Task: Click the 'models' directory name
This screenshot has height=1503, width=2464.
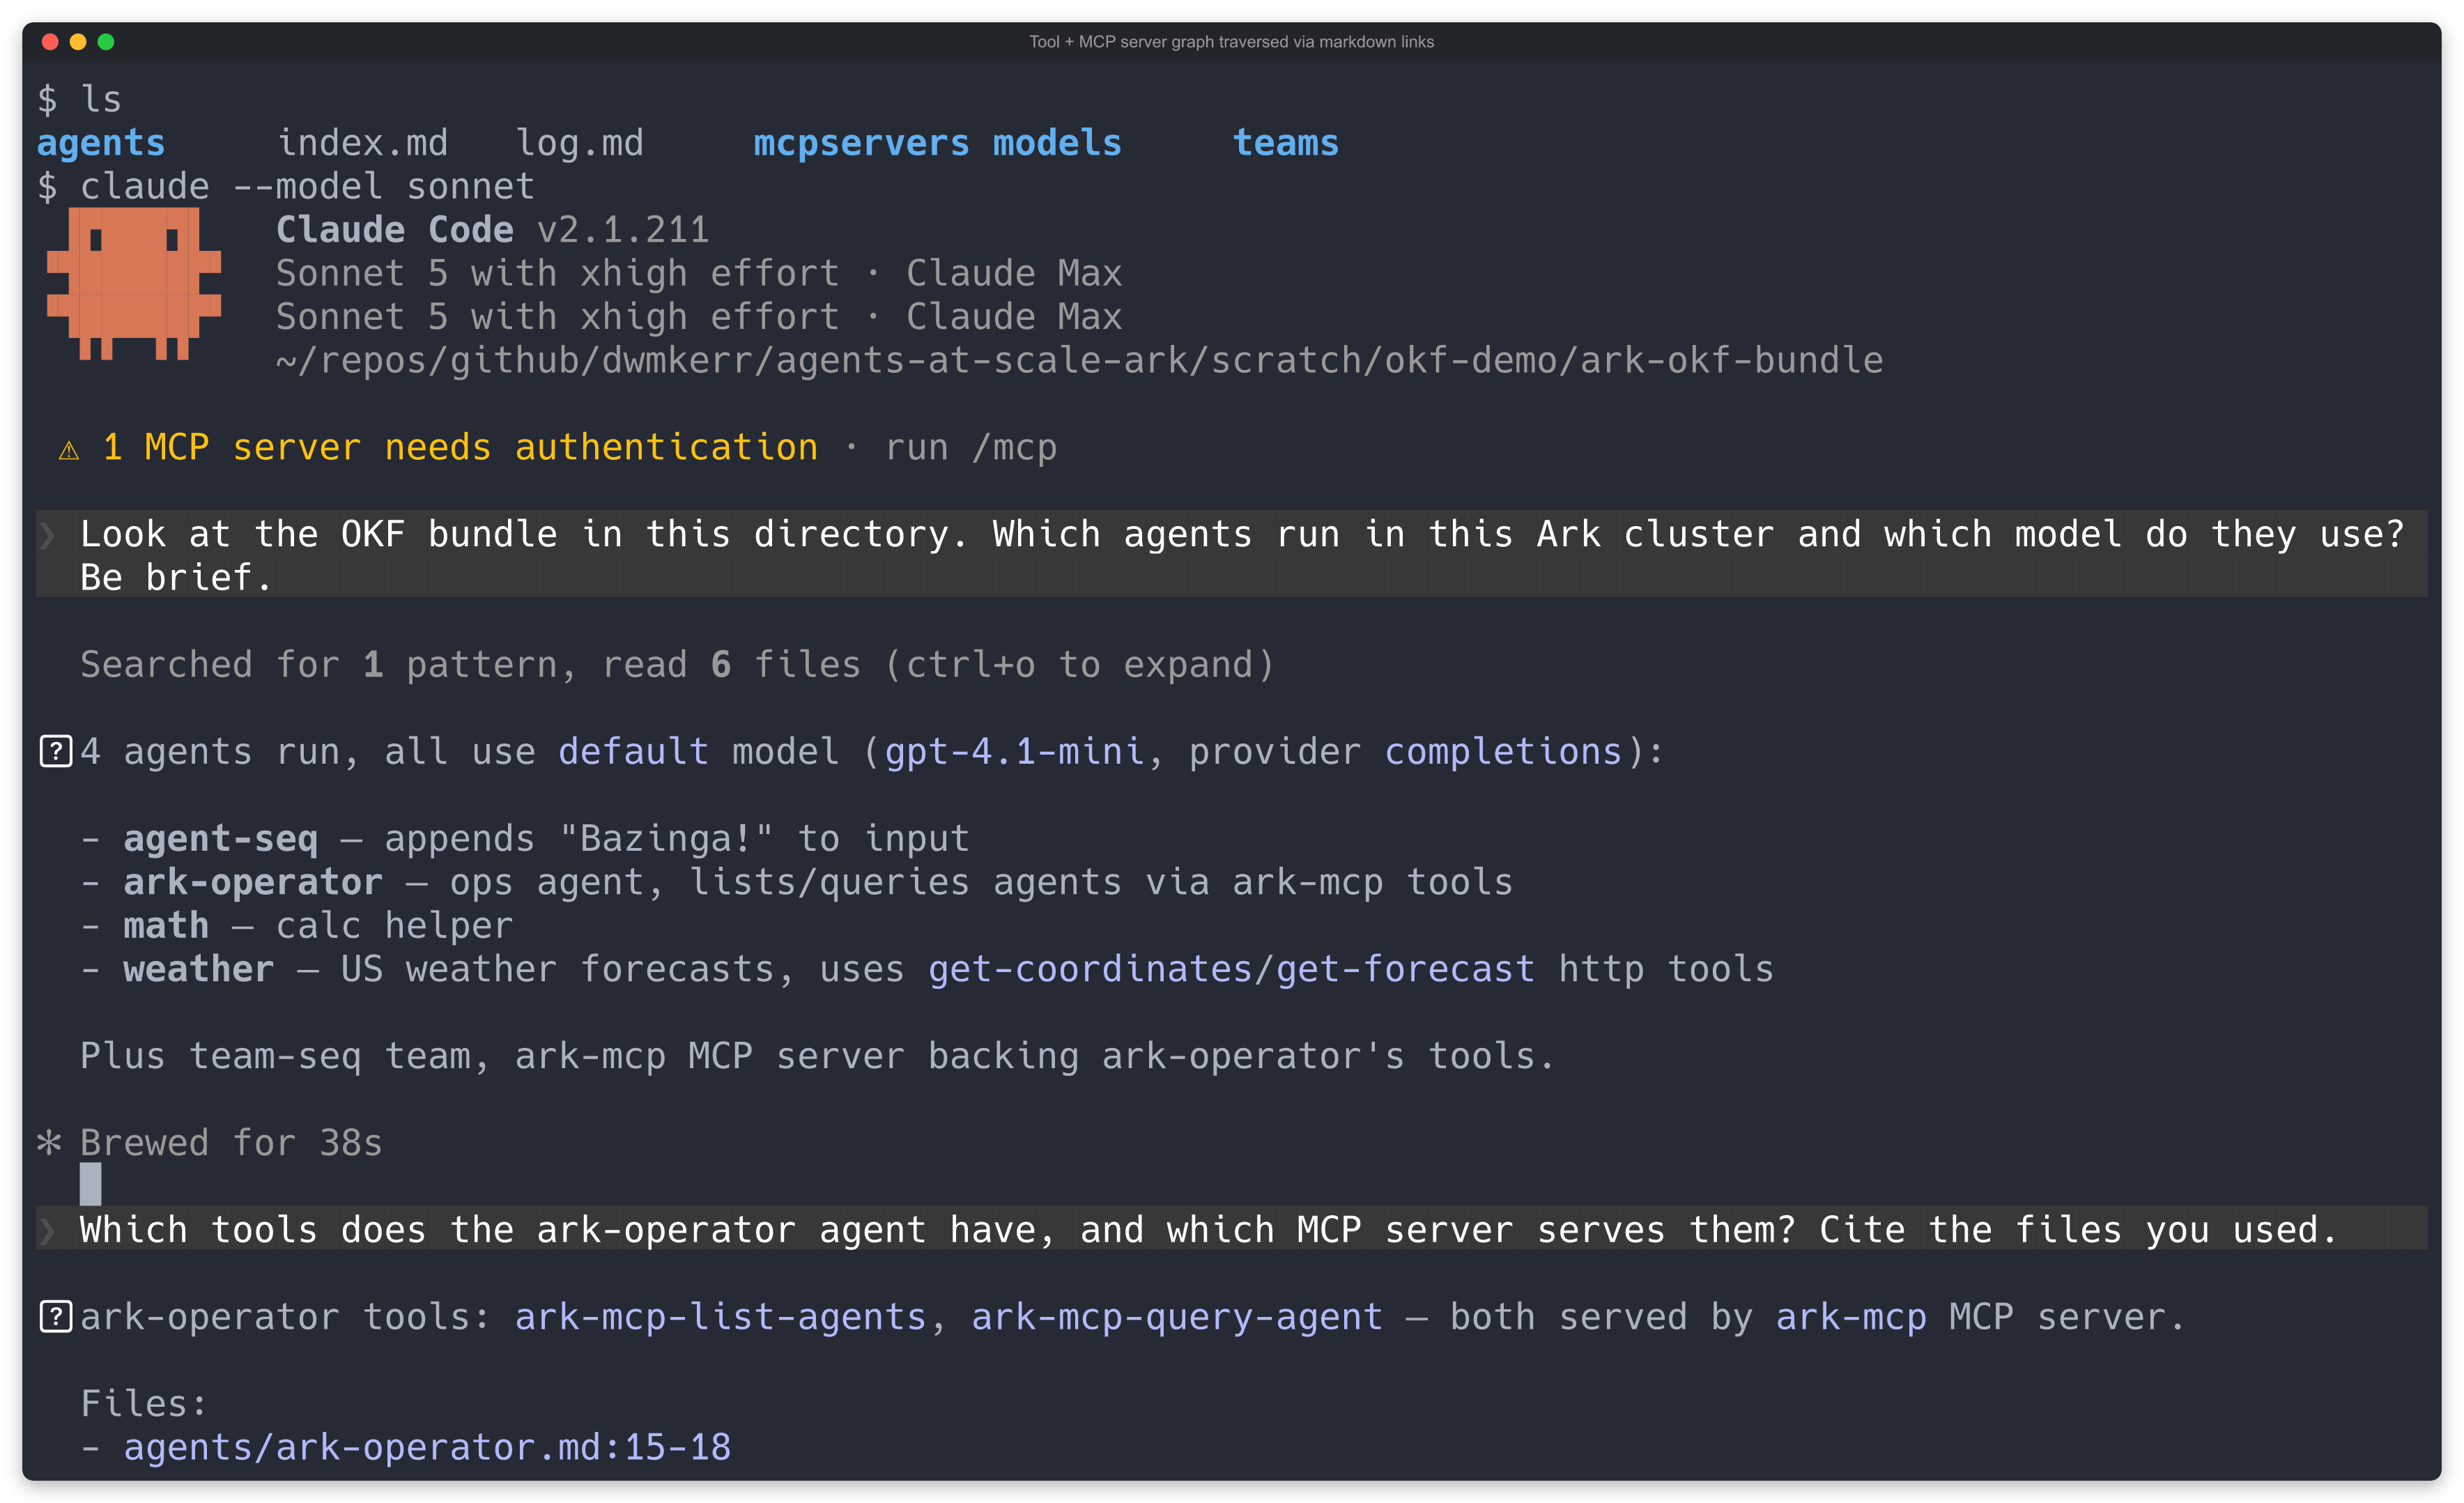Action: click(1057, 143)
